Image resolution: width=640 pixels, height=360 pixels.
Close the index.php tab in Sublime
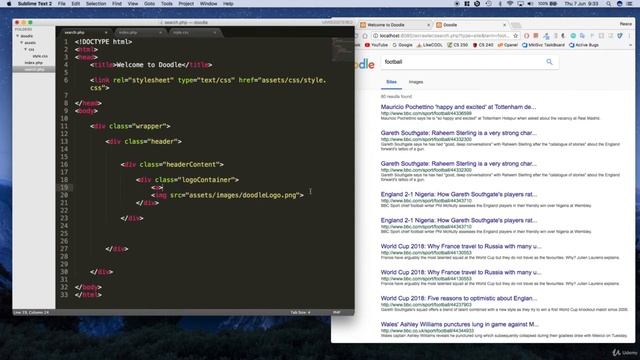coord(160,32)
